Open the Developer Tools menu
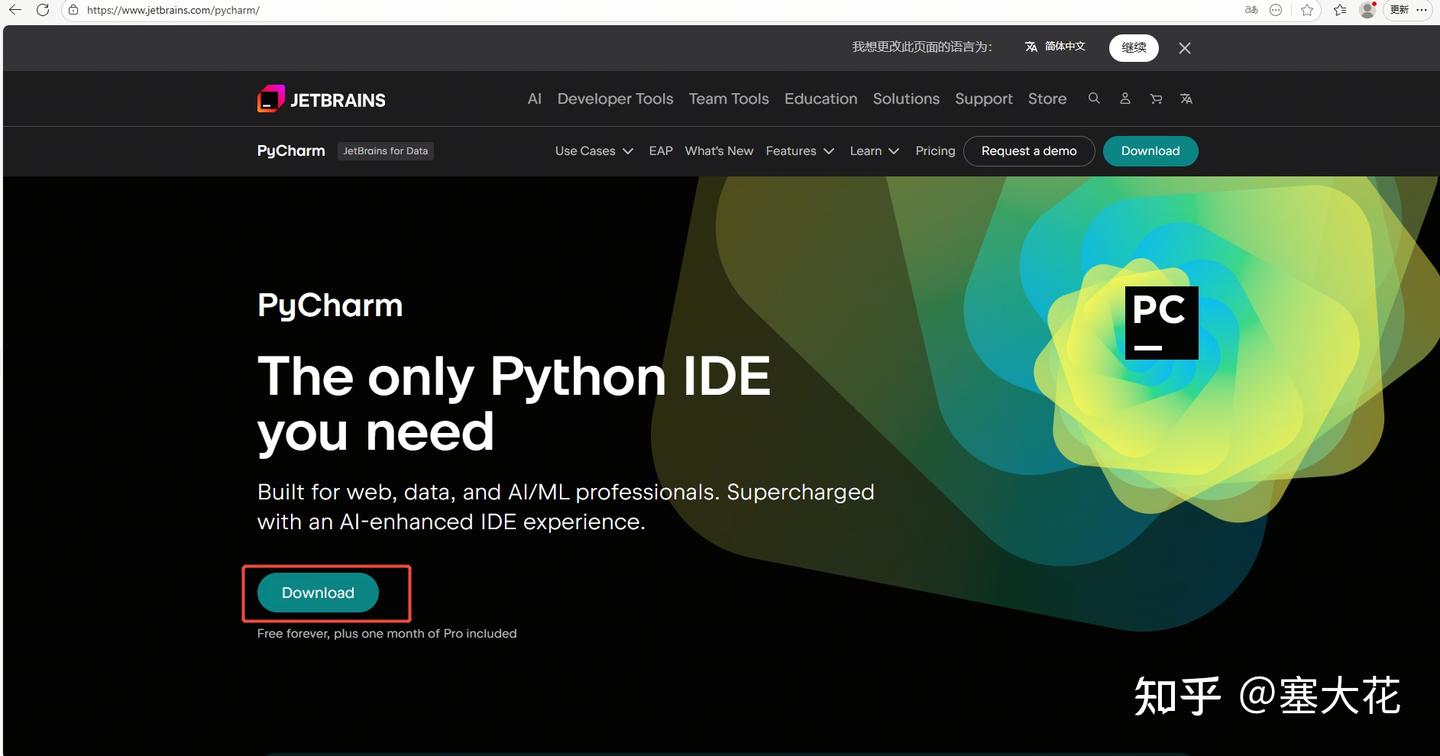This screenshot has width=1440, height=756. pos(615,99)
